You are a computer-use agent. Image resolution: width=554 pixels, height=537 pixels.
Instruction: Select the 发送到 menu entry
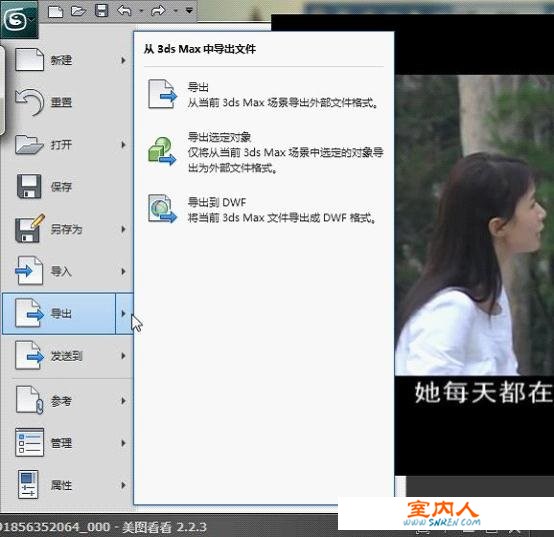pyautogui.click(x=67, y=356)
